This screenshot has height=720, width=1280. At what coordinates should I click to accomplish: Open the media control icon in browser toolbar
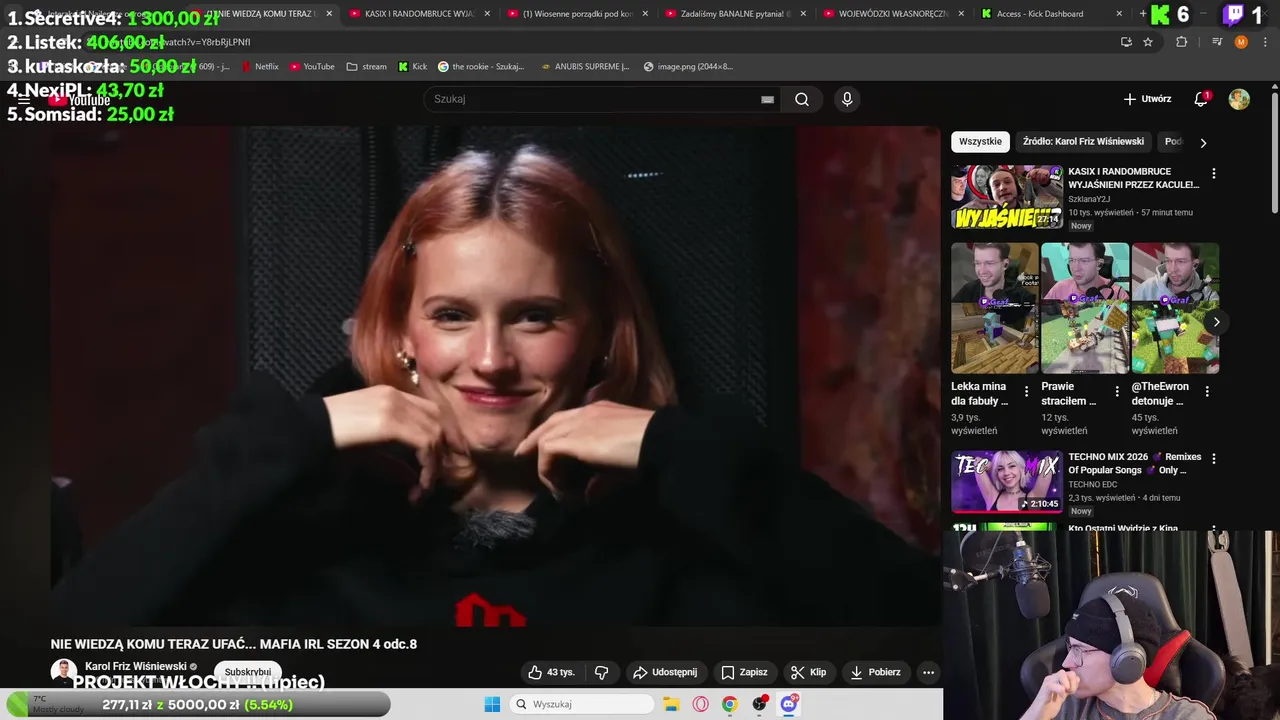point(1217,42)
